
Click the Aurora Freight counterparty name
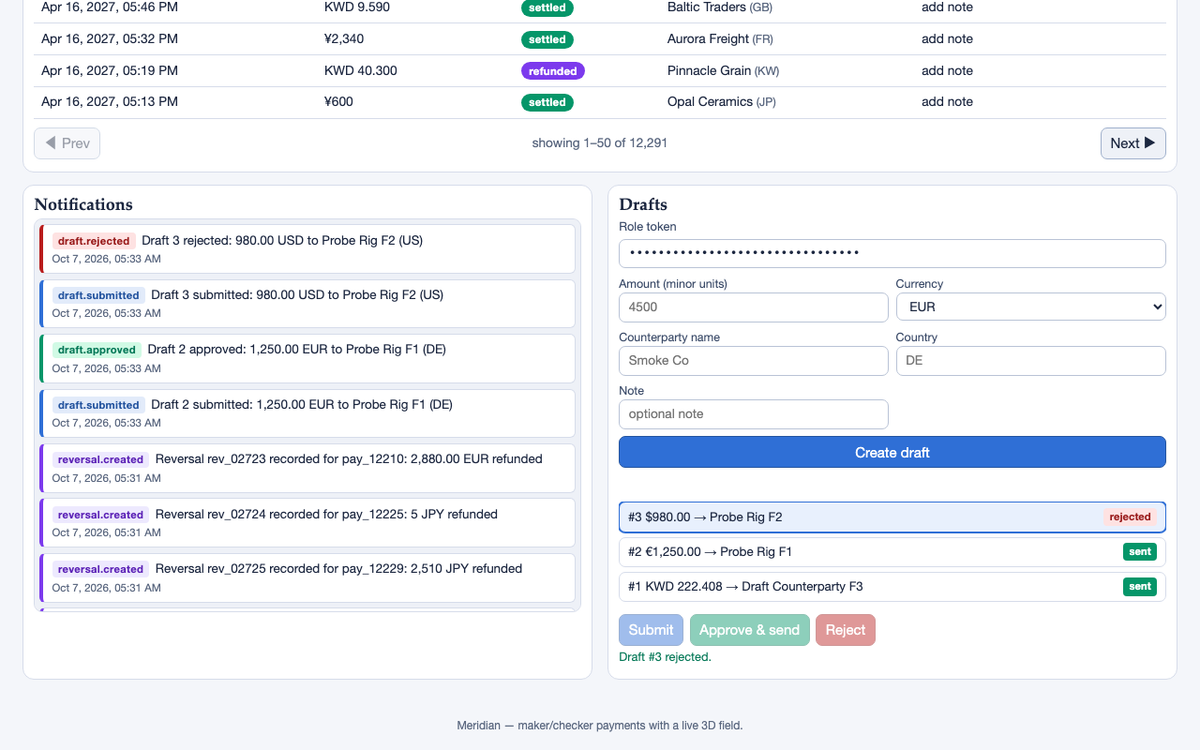pos(708,39)
